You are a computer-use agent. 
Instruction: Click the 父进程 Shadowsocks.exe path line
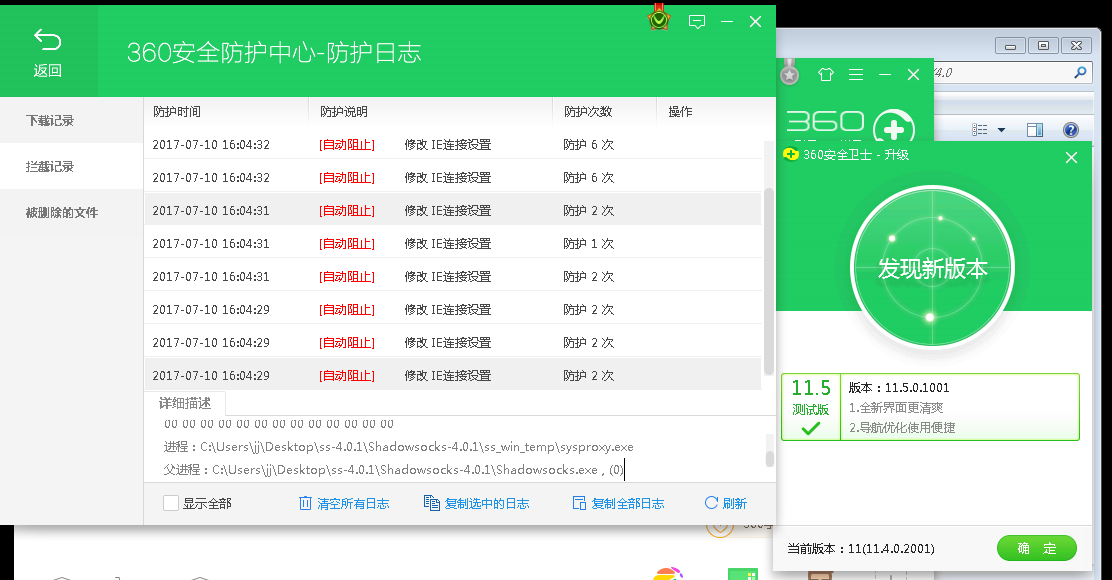[394, 469]
